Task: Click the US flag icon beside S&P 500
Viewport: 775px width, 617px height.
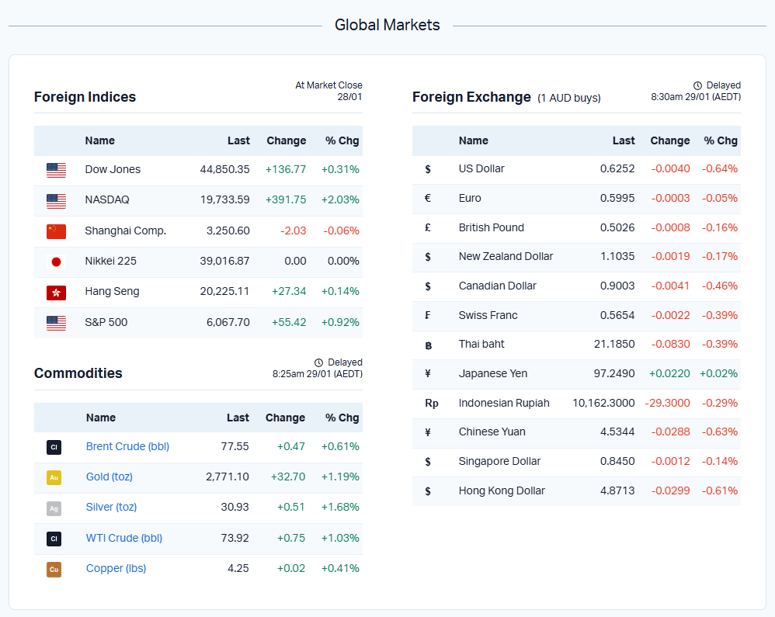Action: click(56, 323)
